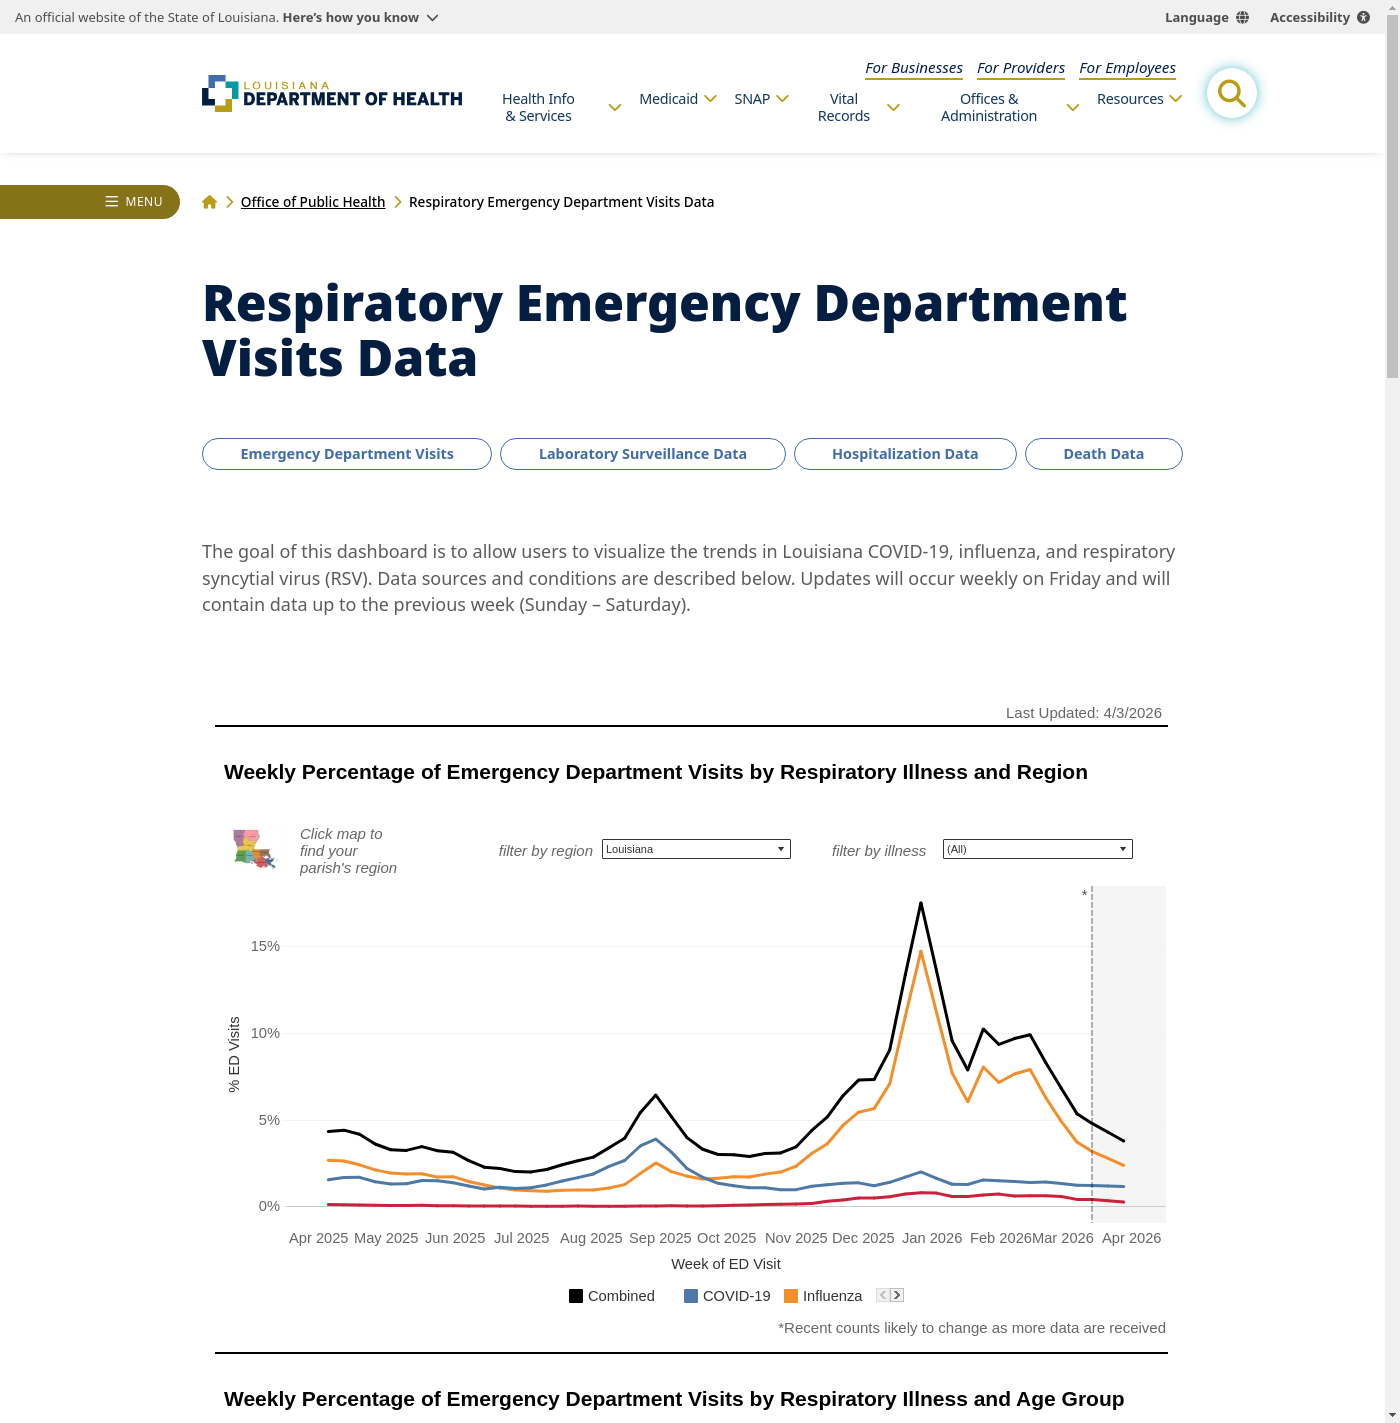Click the orange Influenza legend swatch

click(791, 1296)
